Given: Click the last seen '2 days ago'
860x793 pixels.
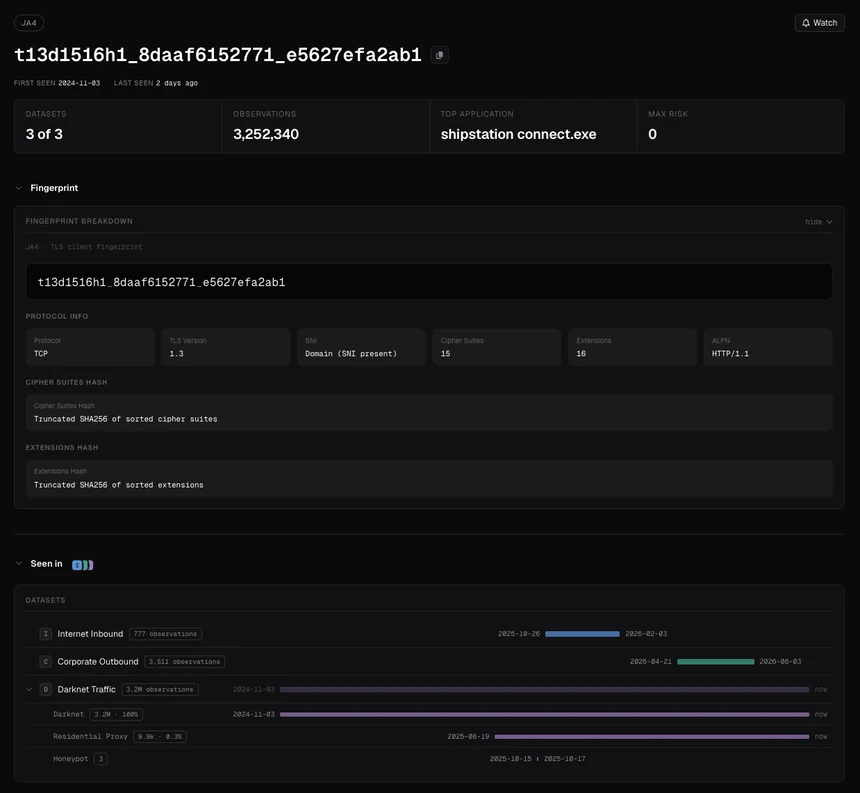Looking at the screenshot, I should 177,83.
